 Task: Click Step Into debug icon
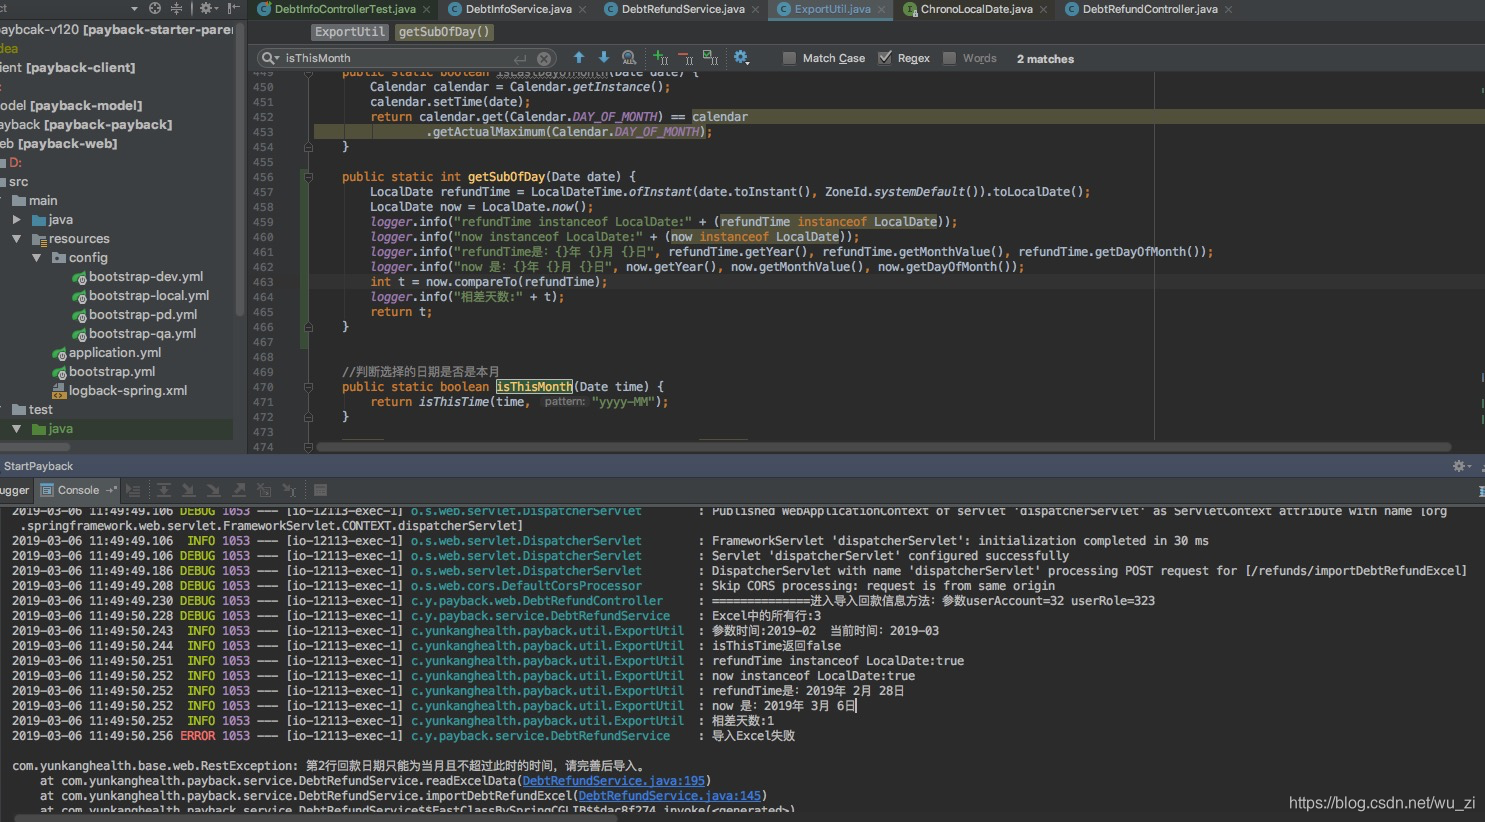[188, 490]
